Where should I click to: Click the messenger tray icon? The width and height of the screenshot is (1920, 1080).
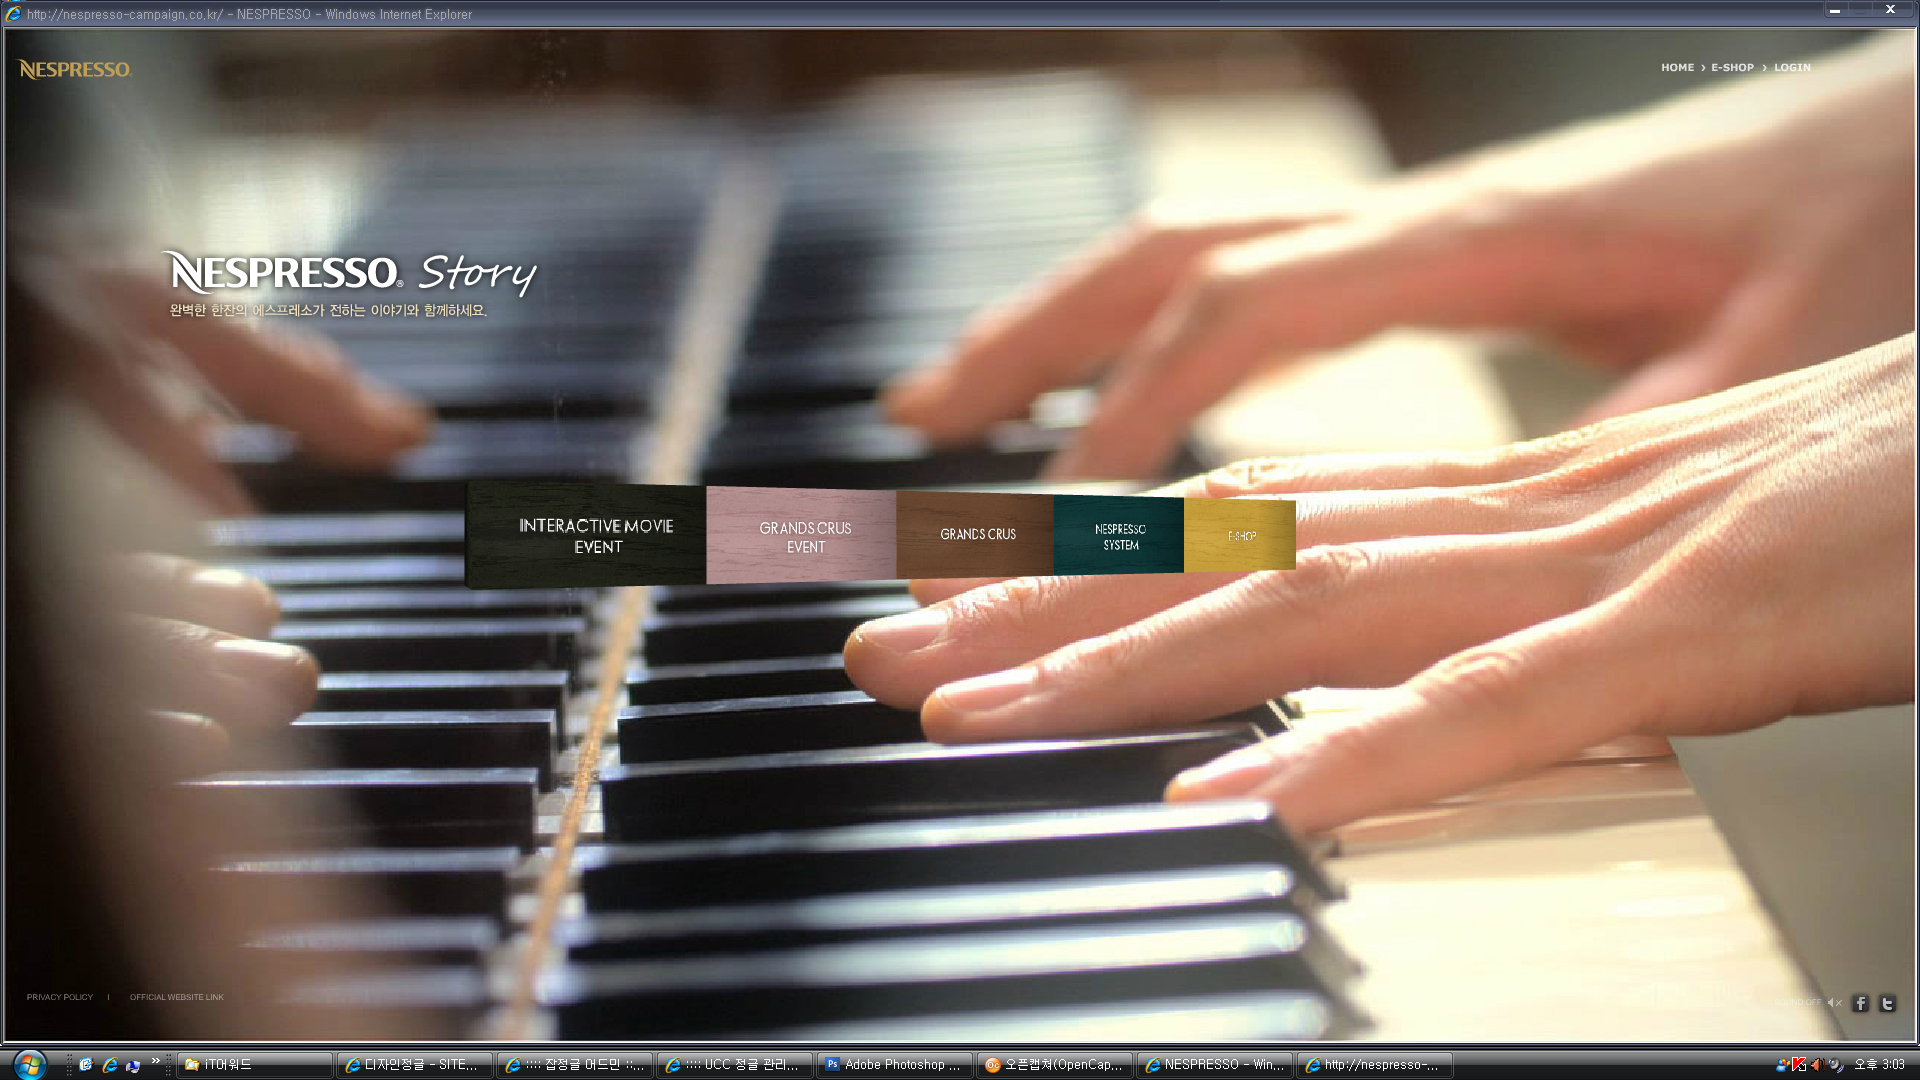(1782, 1065)
